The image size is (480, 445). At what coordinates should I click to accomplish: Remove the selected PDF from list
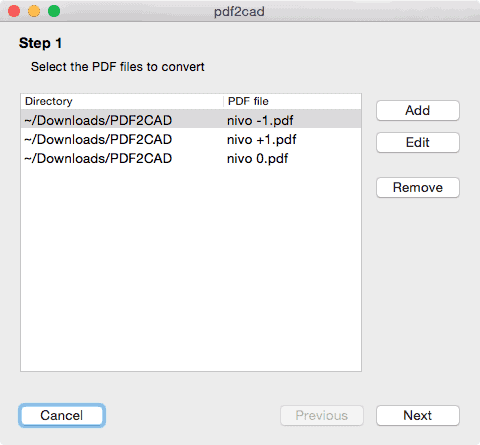coord(418,187)
